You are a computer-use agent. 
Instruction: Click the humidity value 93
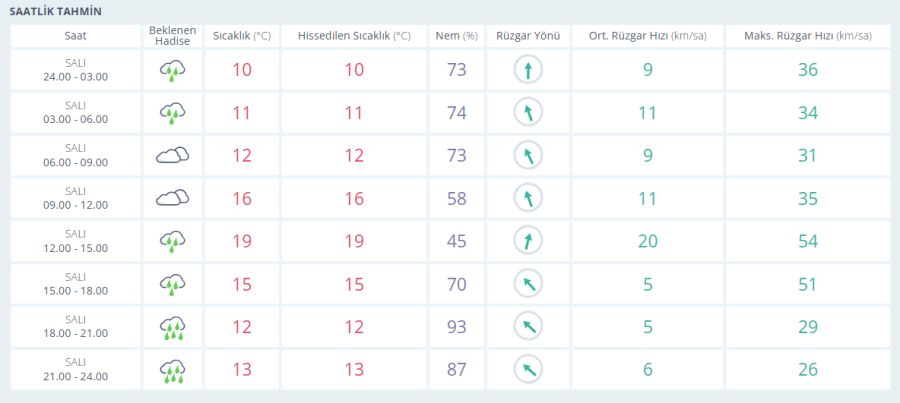pos(456,327)
